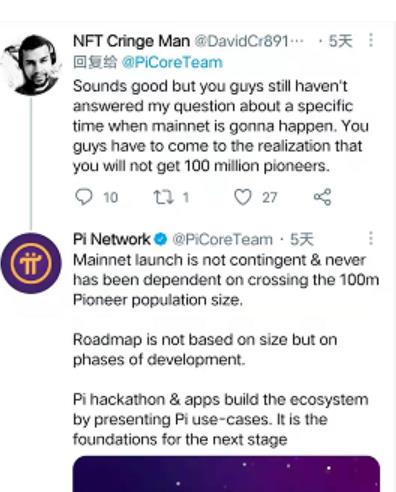The width and height of the screenshot is (396, 492).
Task: Click Pi Network logo avatar
Action: coord(31,263)
